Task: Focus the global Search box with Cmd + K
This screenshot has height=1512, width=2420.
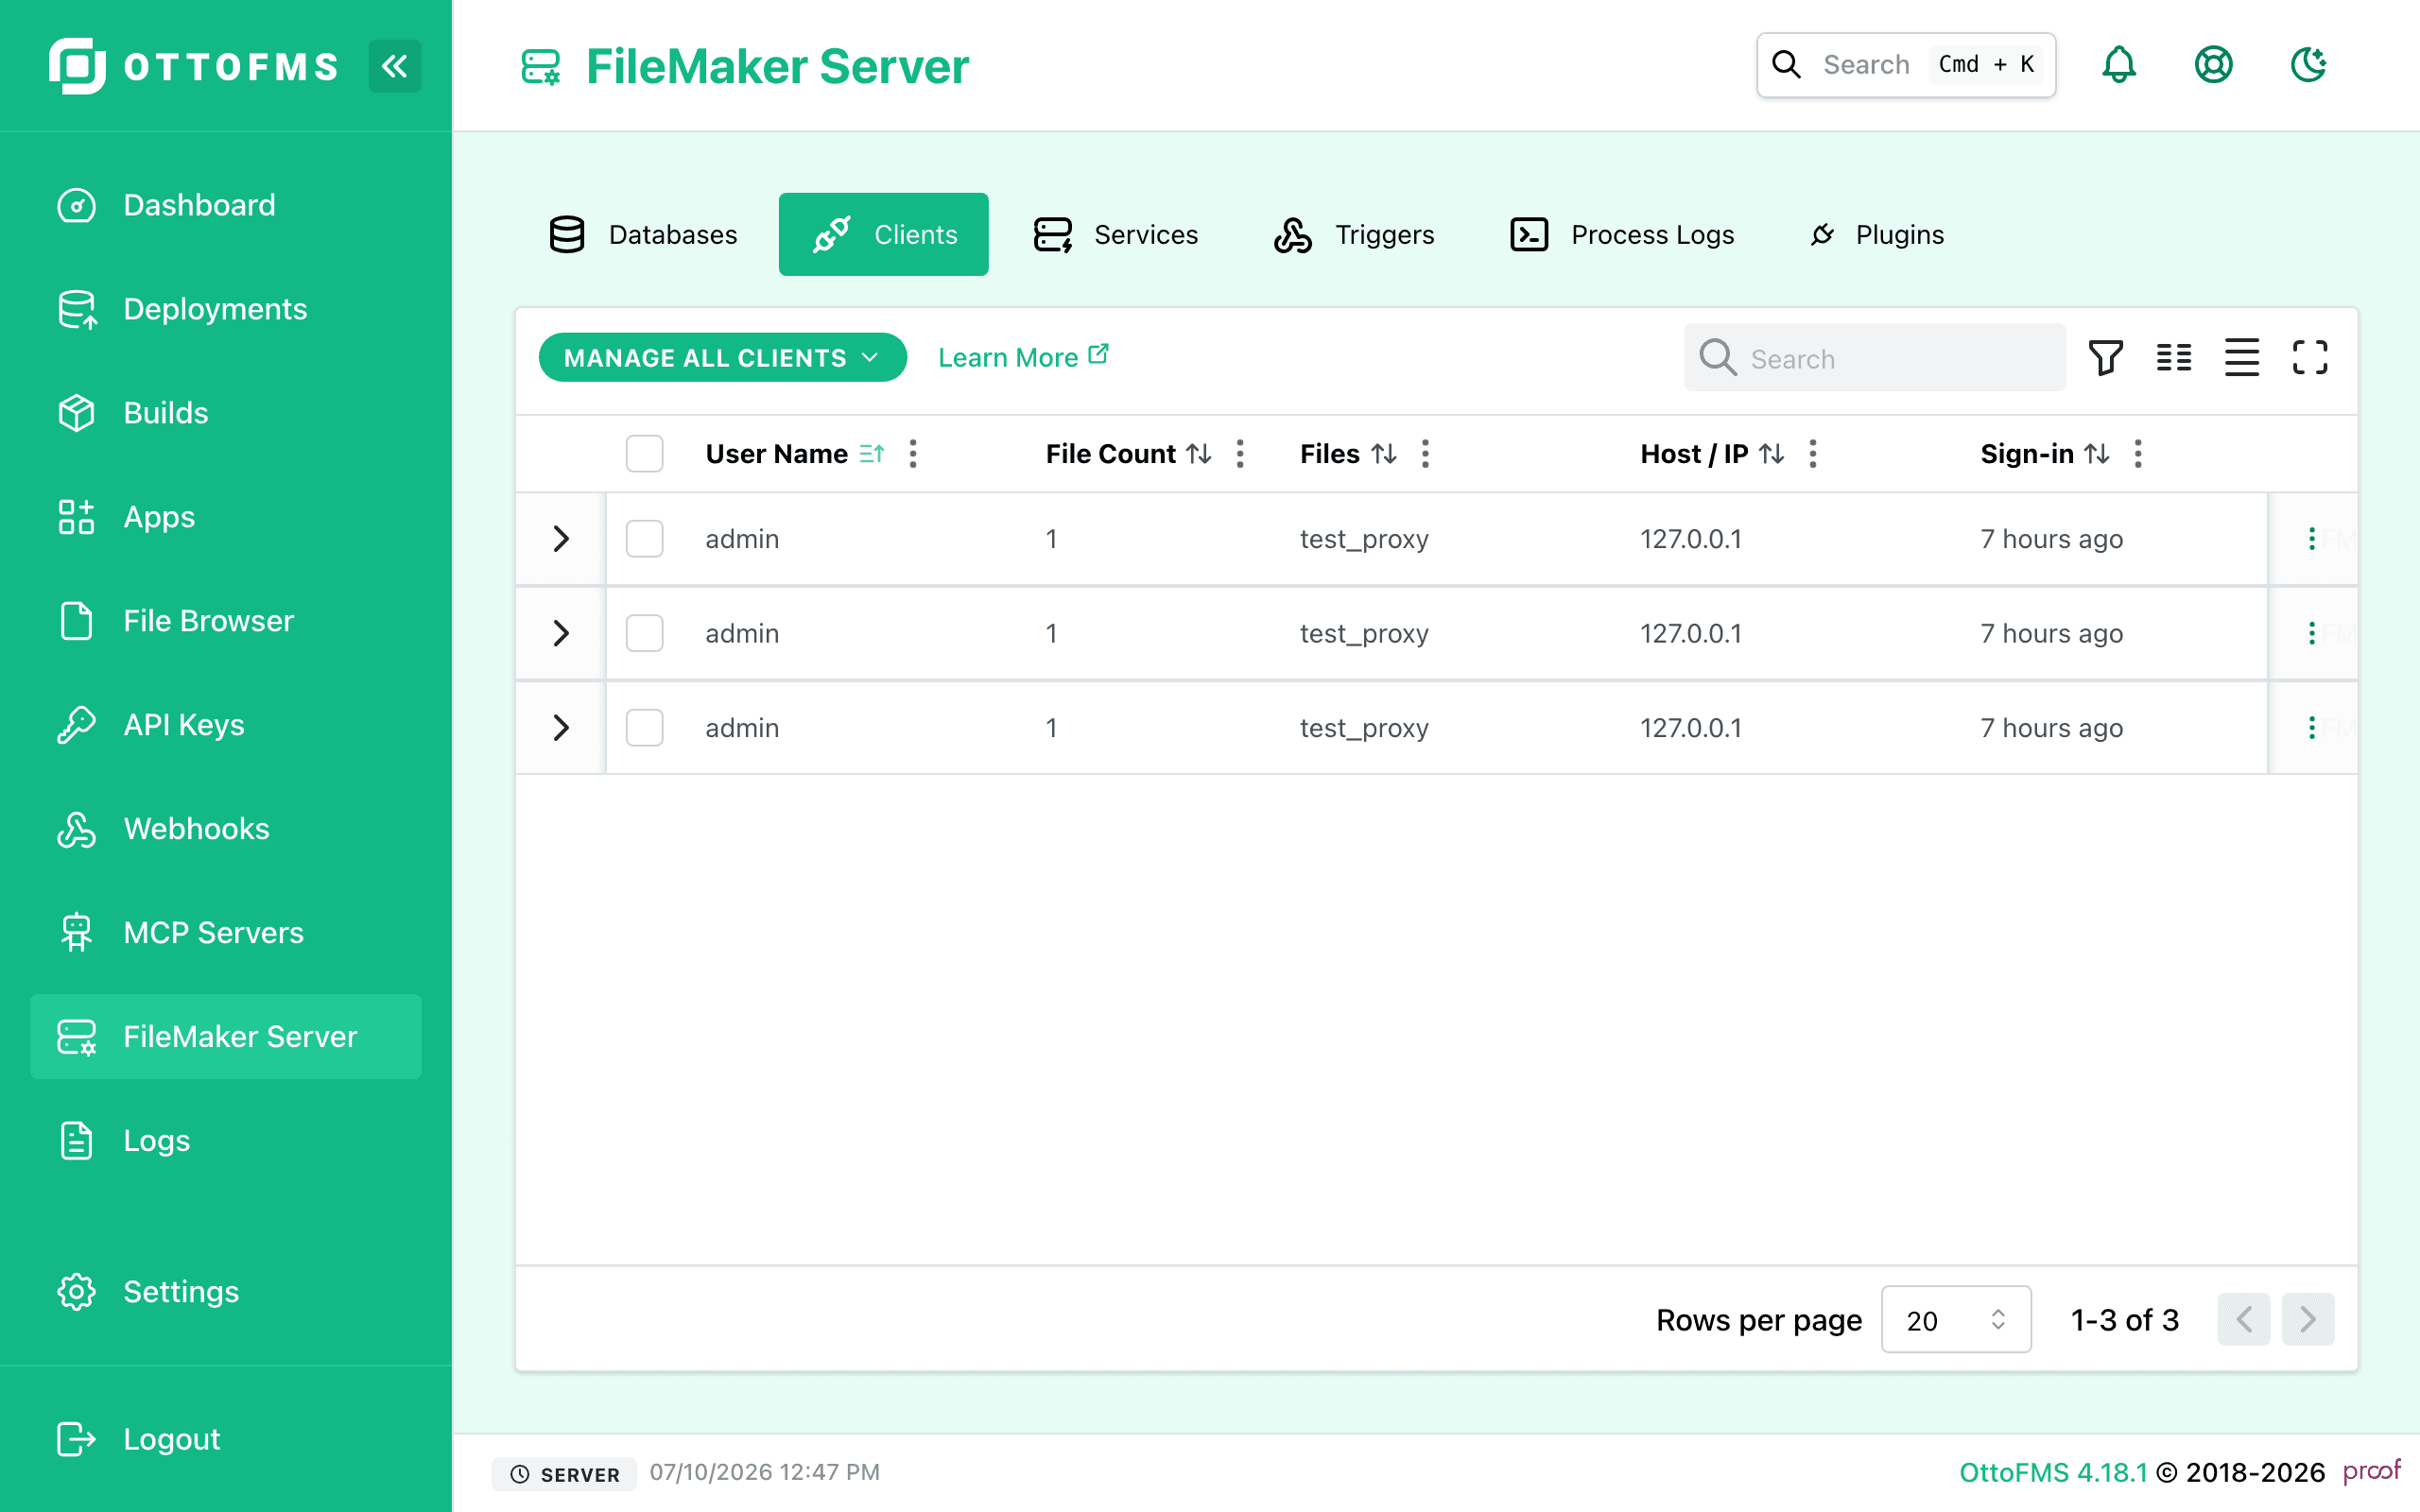Action: point(1906,65)
